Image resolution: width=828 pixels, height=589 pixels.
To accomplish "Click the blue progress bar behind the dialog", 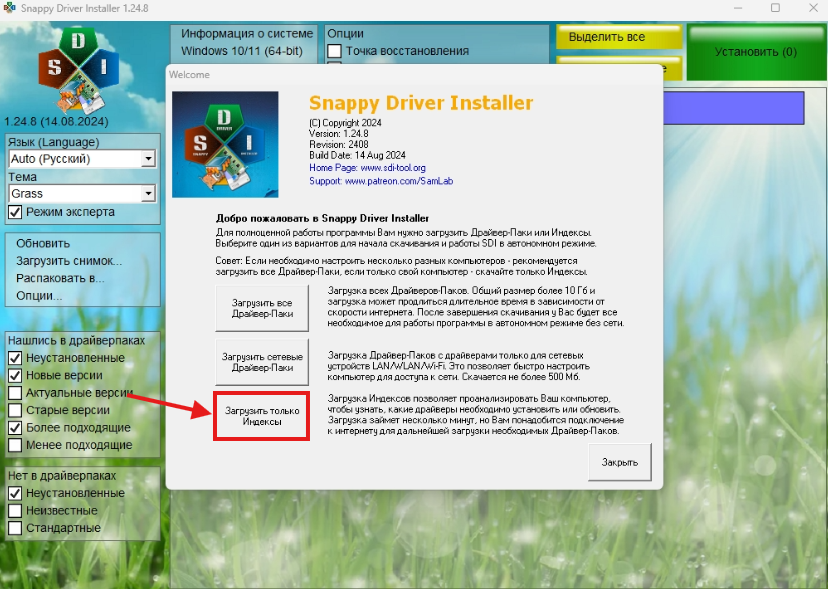I will tap(734, 108).
